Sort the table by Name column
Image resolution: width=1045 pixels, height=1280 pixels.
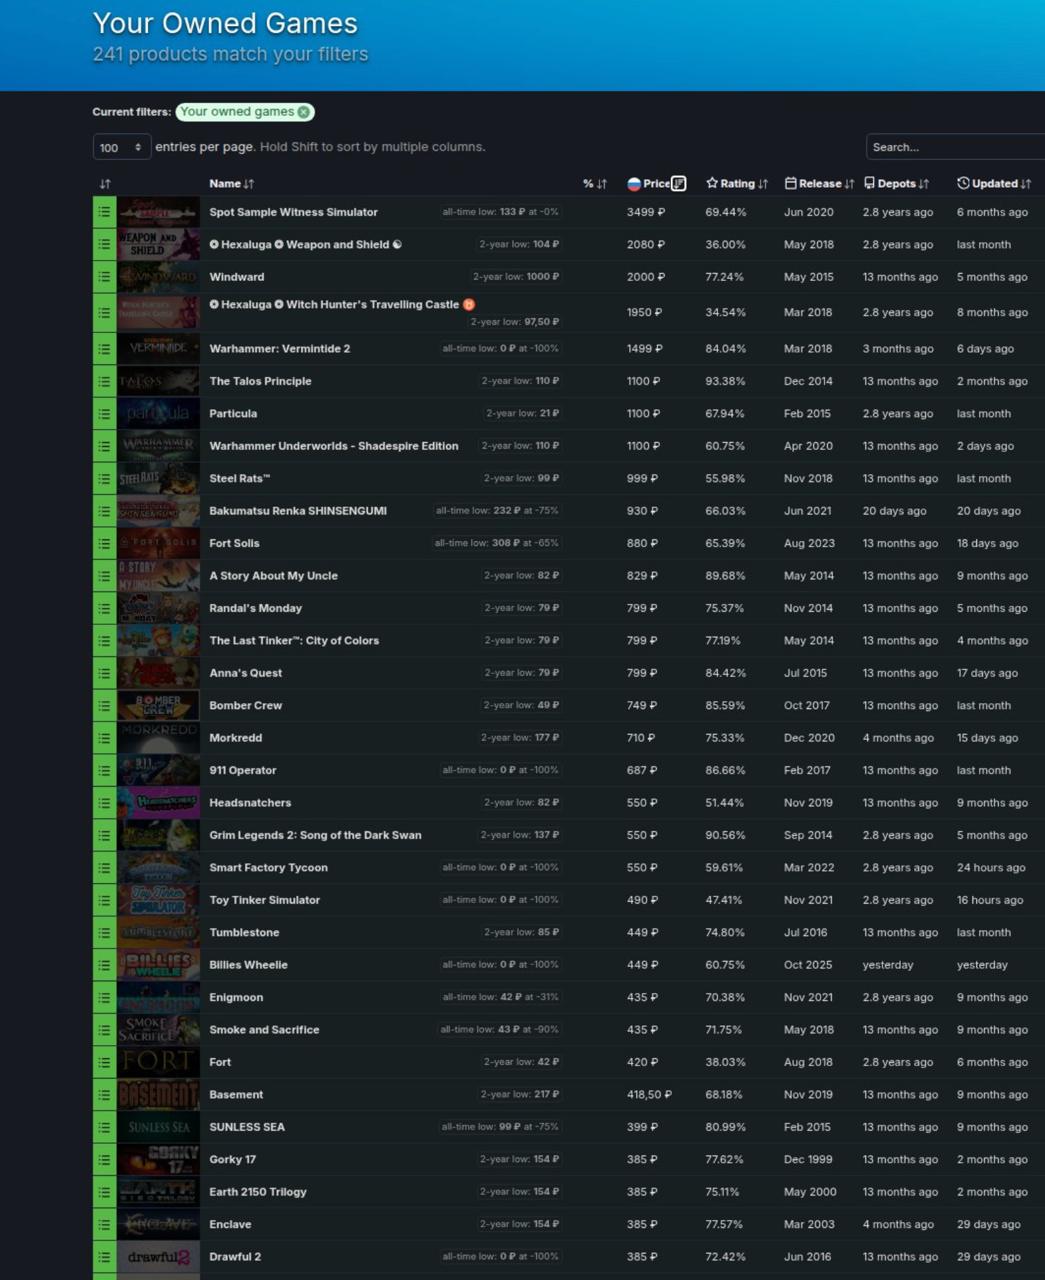[x=231, y=184]
